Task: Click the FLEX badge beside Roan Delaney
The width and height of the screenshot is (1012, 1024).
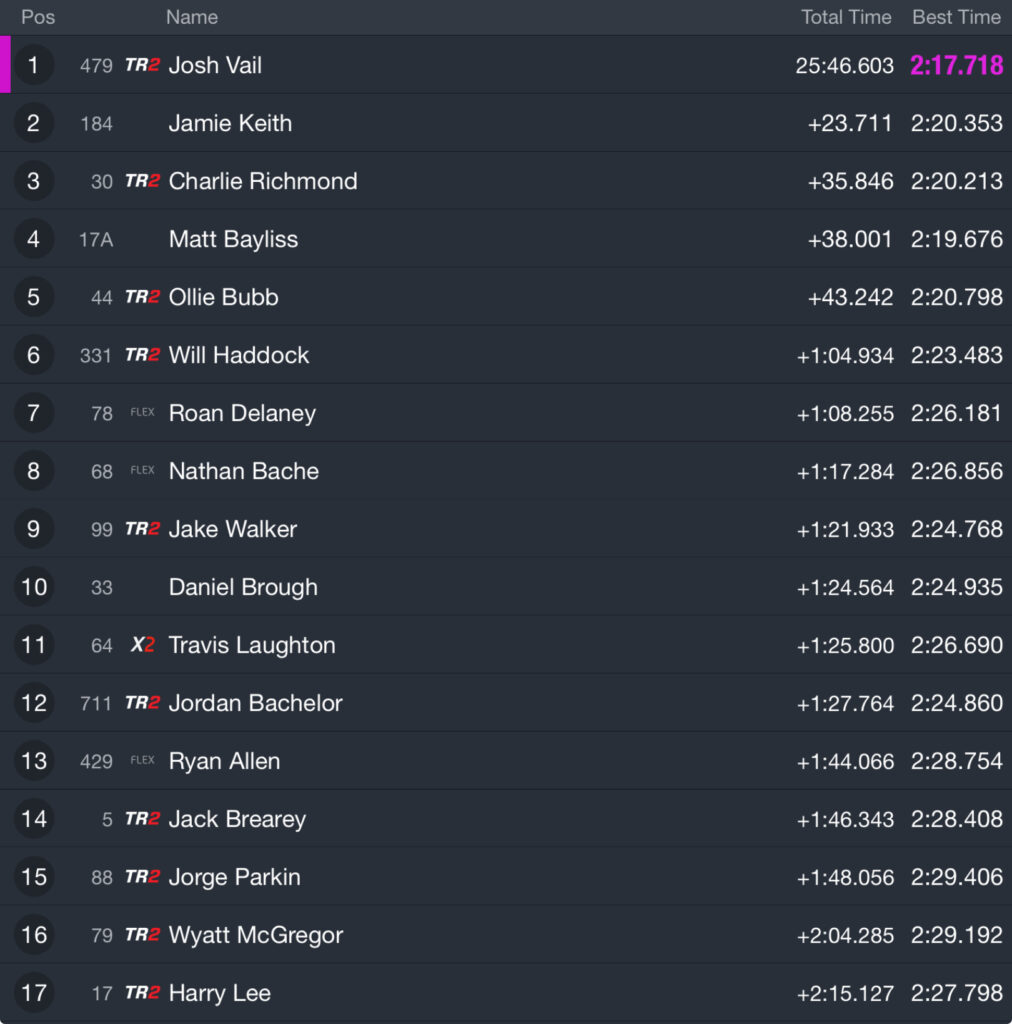Action: click(x=142, y=412)
